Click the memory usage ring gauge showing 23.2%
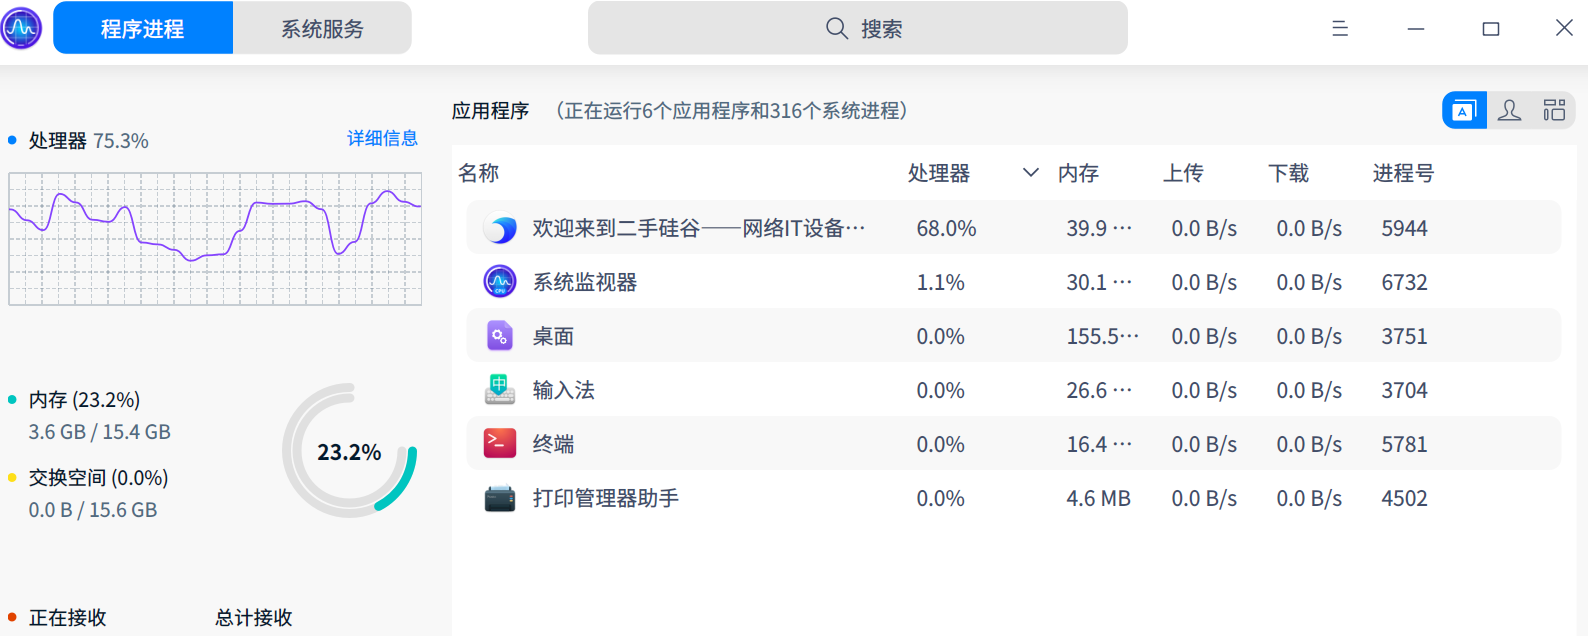 point(349,451)
